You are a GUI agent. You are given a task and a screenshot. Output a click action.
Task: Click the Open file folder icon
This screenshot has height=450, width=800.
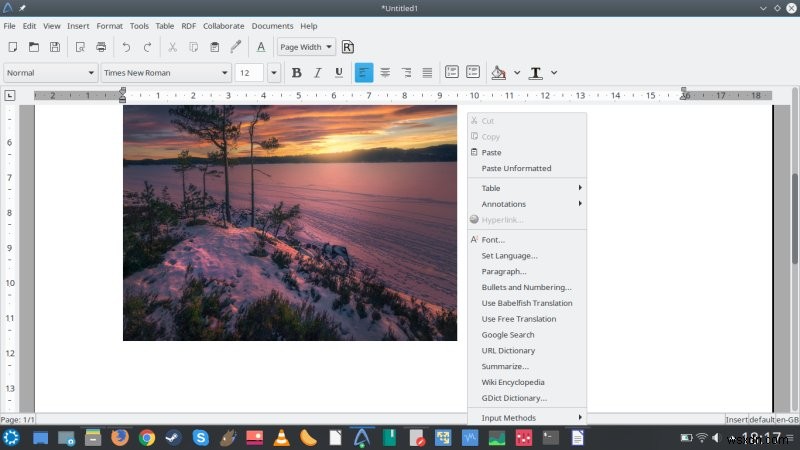click(x=33, y=47)
